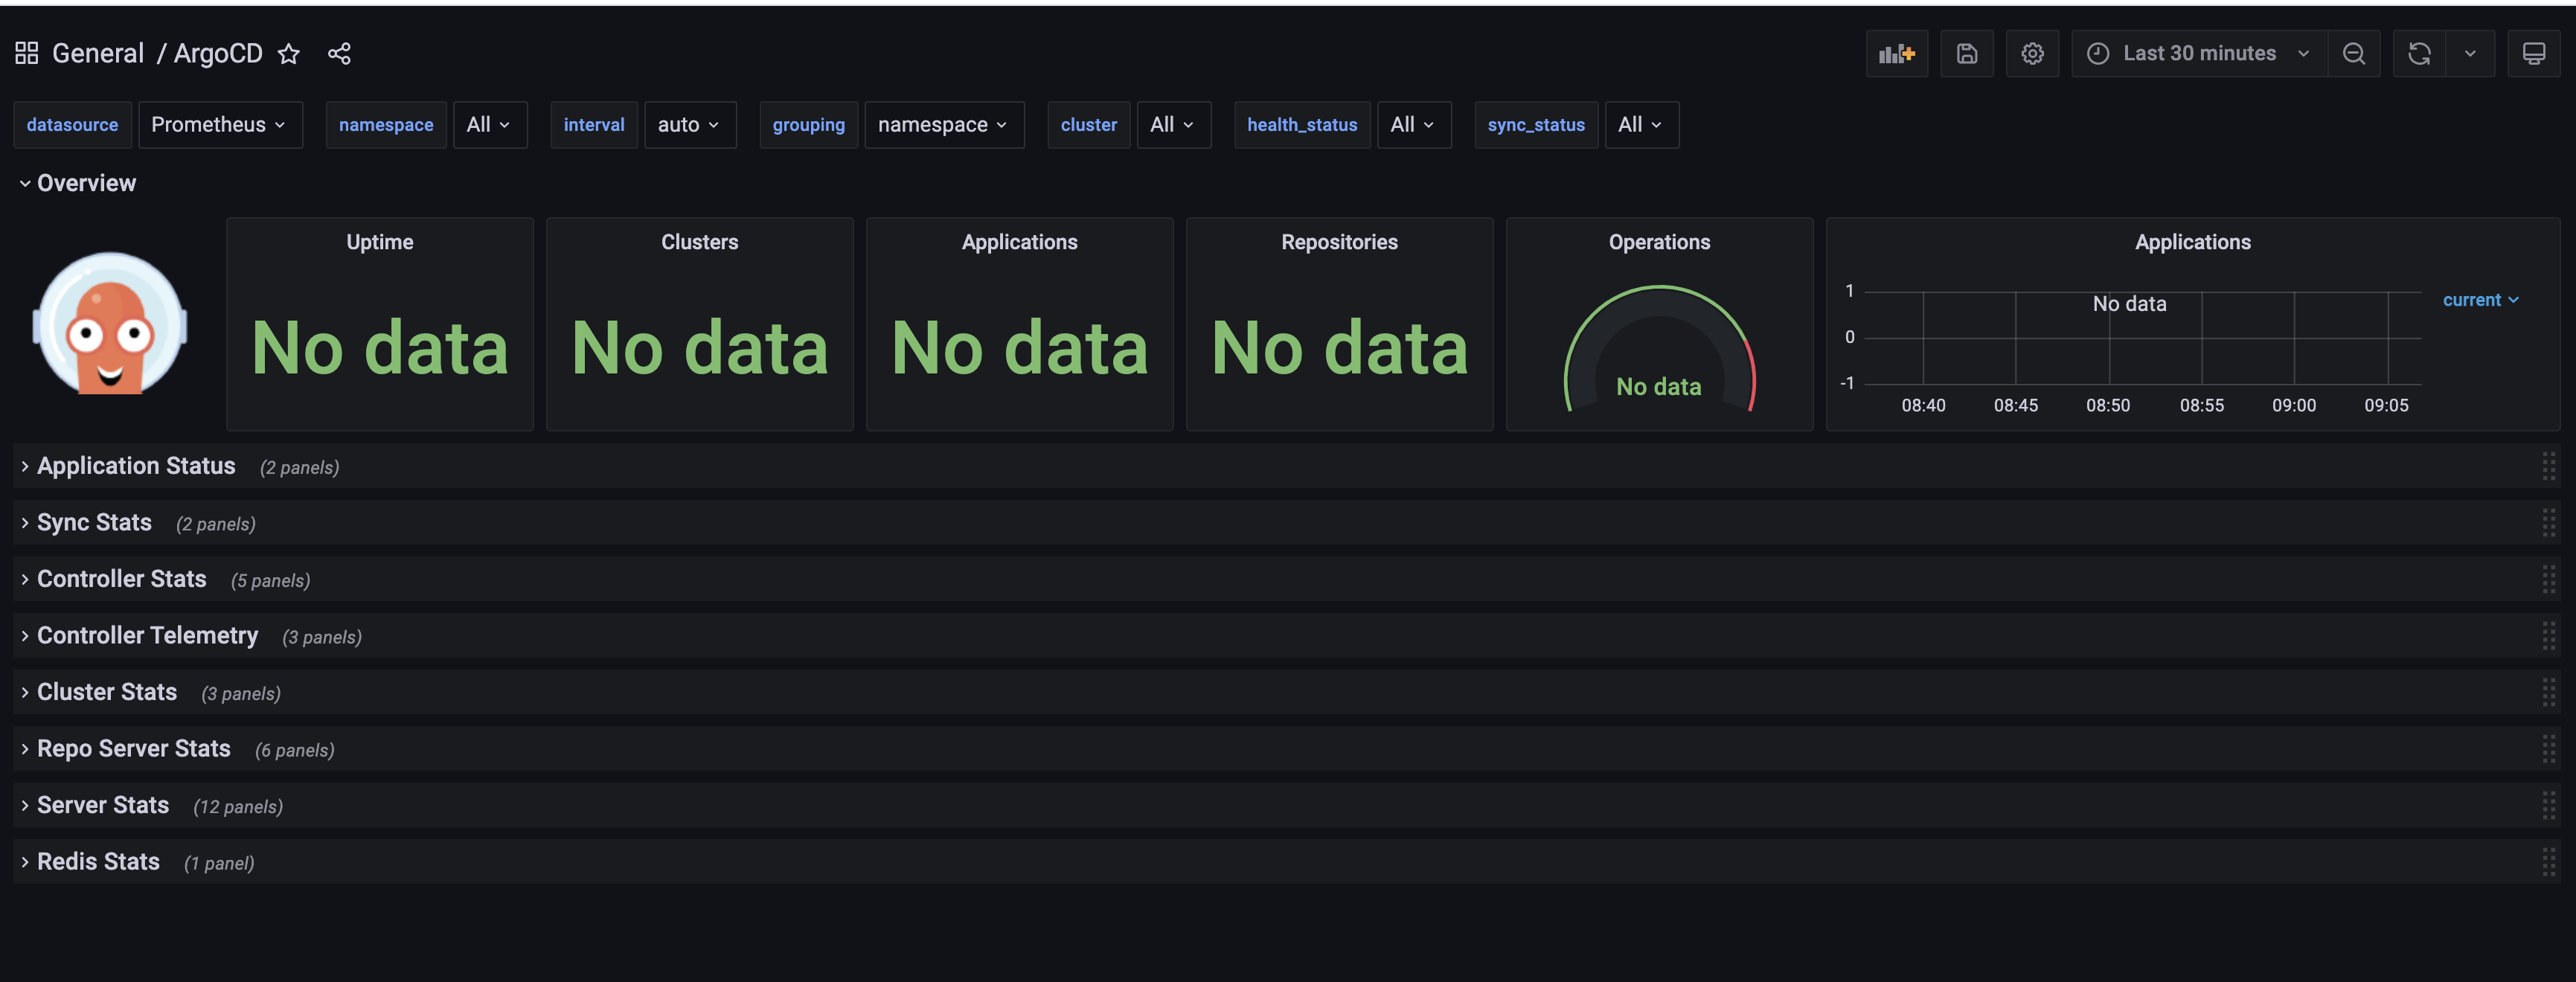The height and width of the screenshot is (982, 2576).
Task: Star the ArgoCD dashboard
Action: pyautogui.click(x=288, y=54)
